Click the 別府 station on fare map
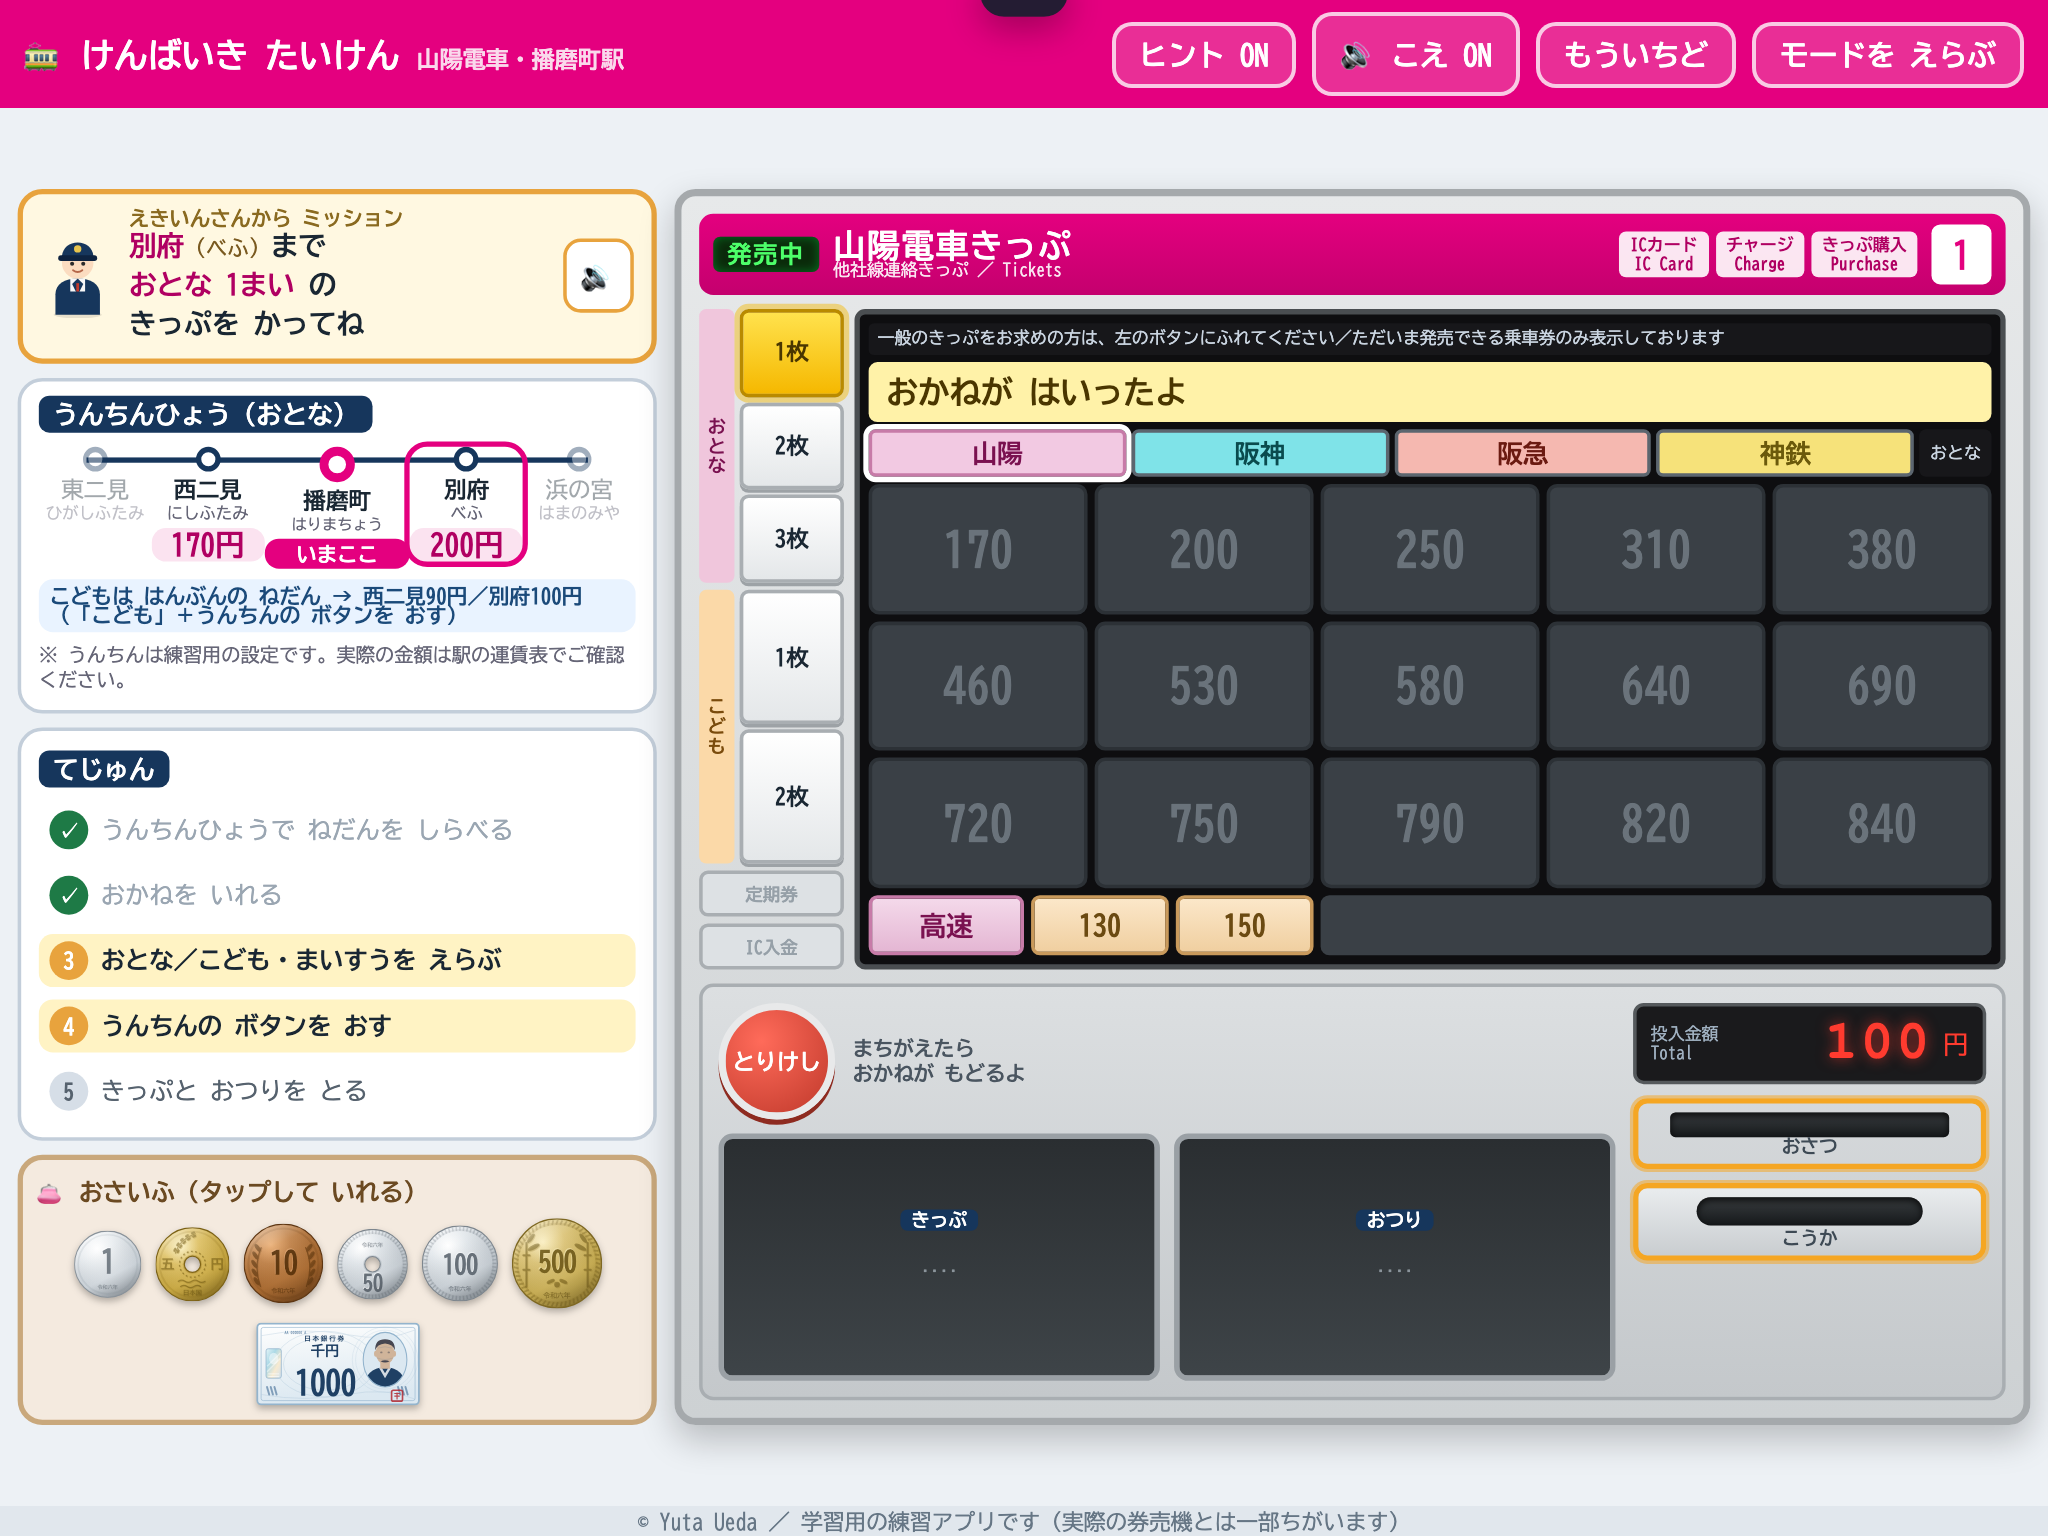 coord(466,504)
